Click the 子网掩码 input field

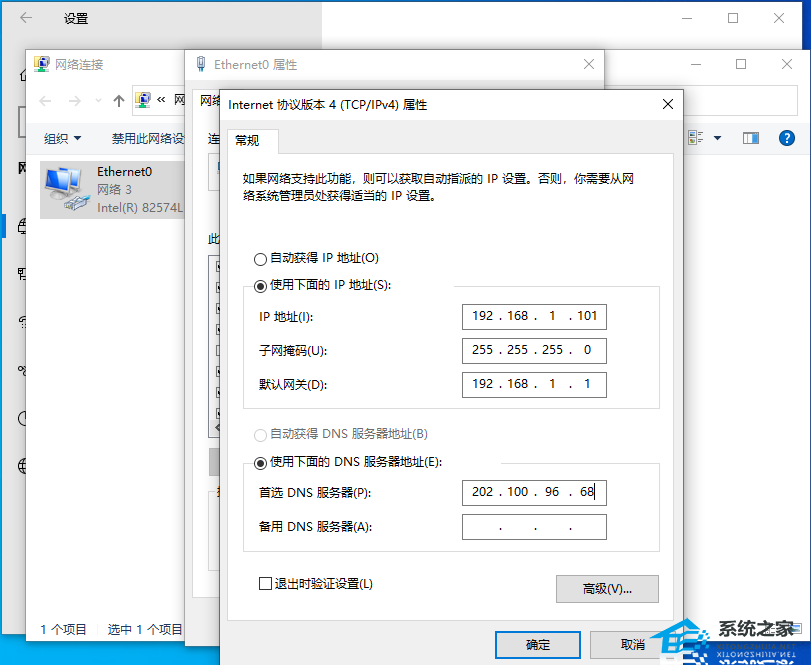tap(534, 351)
